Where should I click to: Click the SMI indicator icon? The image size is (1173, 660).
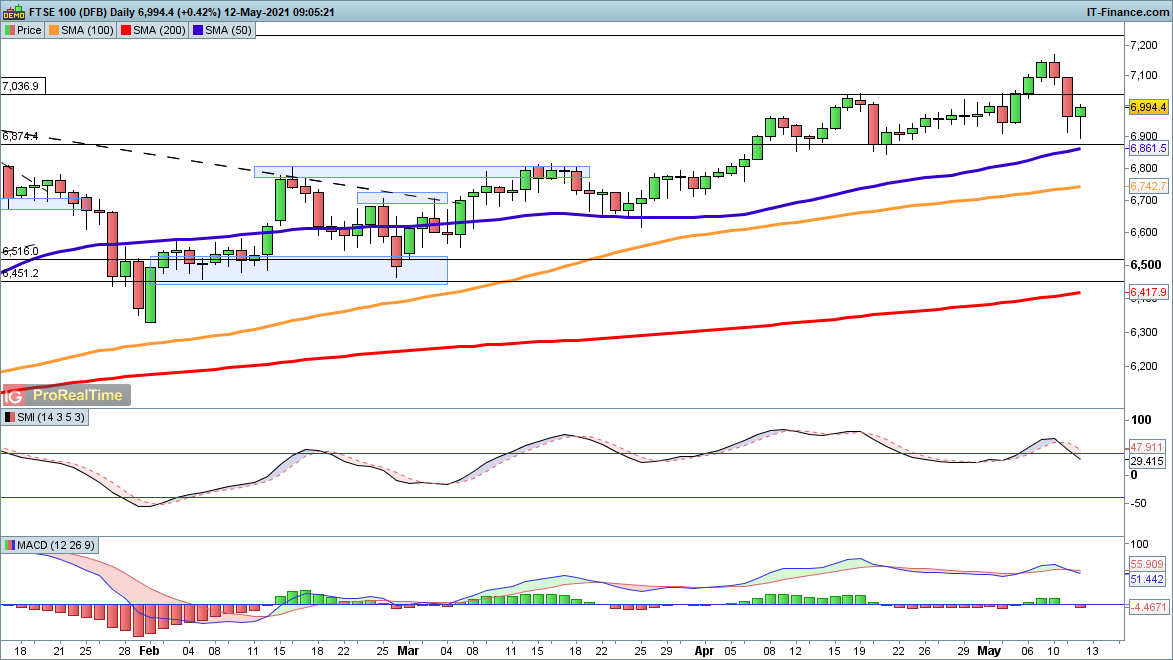(x=10, y=416)
